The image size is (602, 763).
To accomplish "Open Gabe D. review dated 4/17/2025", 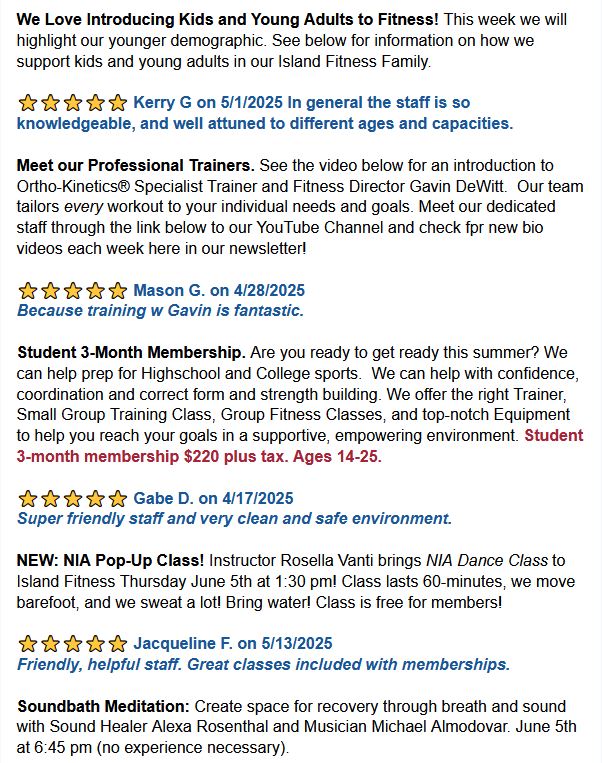I will click(214, 498).
